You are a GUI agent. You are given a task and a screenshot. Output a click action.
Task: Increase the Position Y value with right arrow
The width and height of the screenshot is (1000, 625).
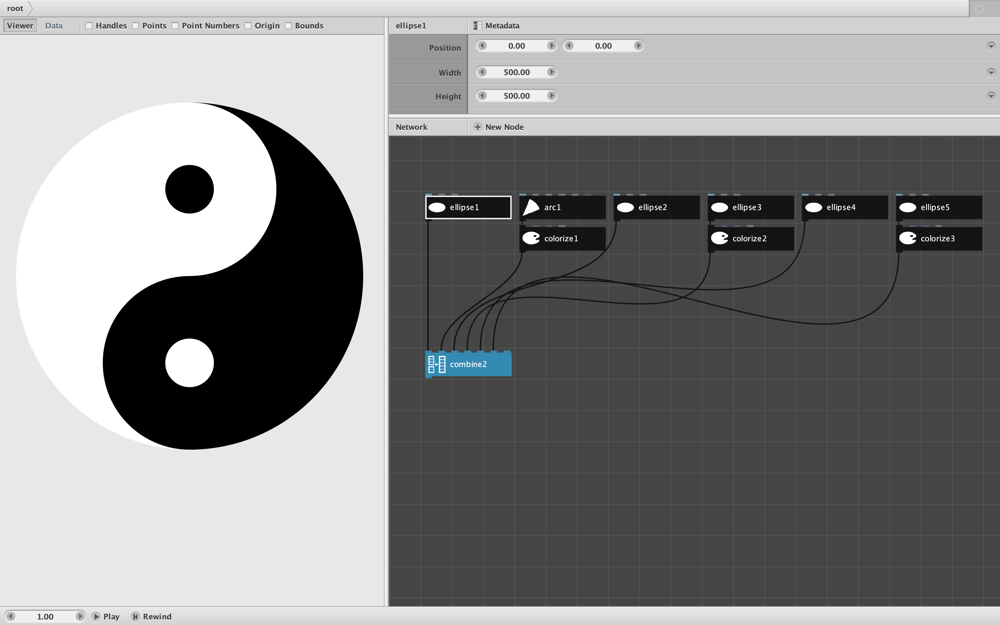tap(638, 46)
